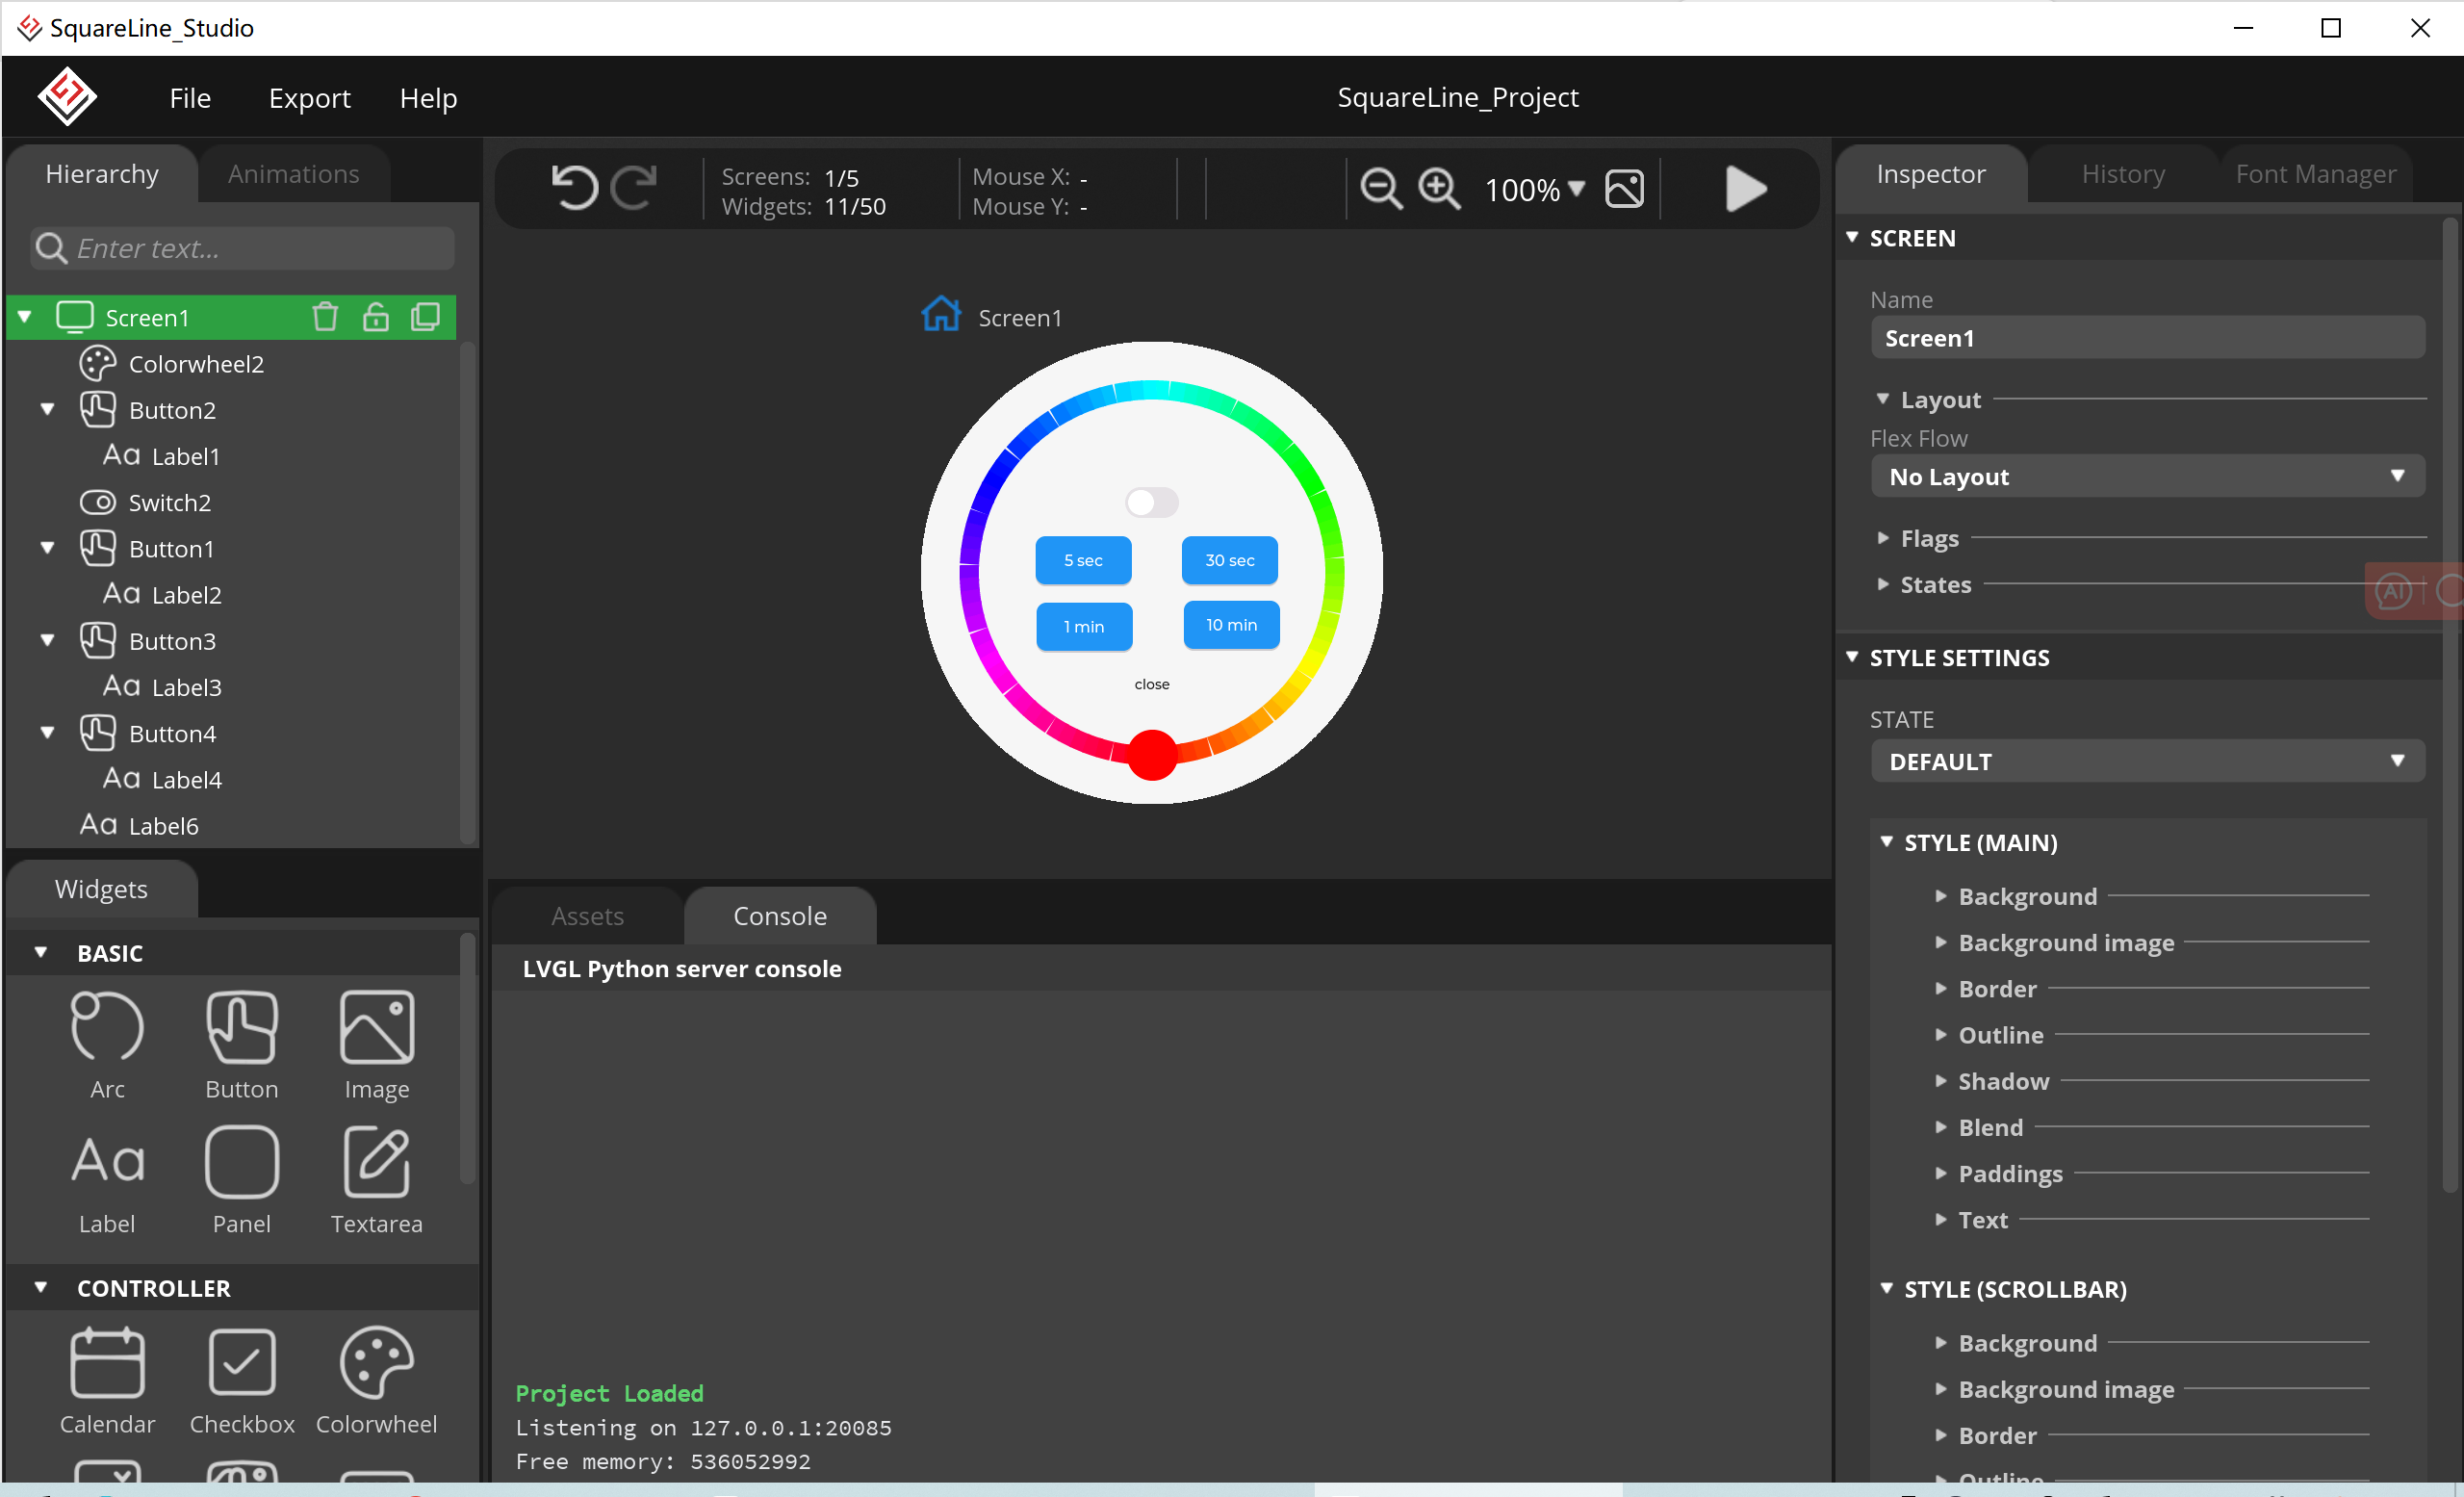Toggle the lock icon on Screen1
2464x1497 pixels.
pyautogui.click(x=375, y=317)
